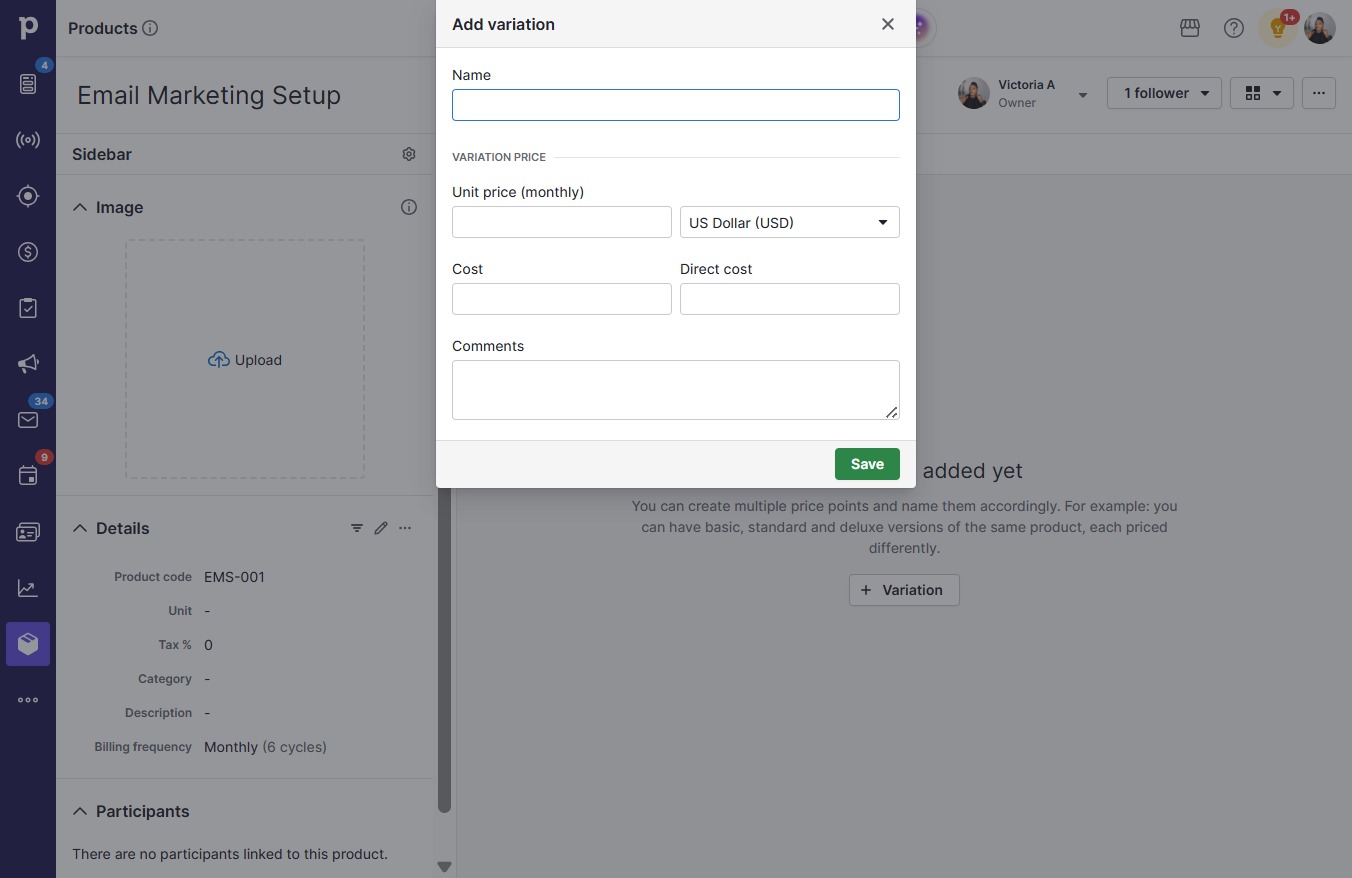Collapse the Details section
1352x878 pixels.
click(x=80, y=528)
